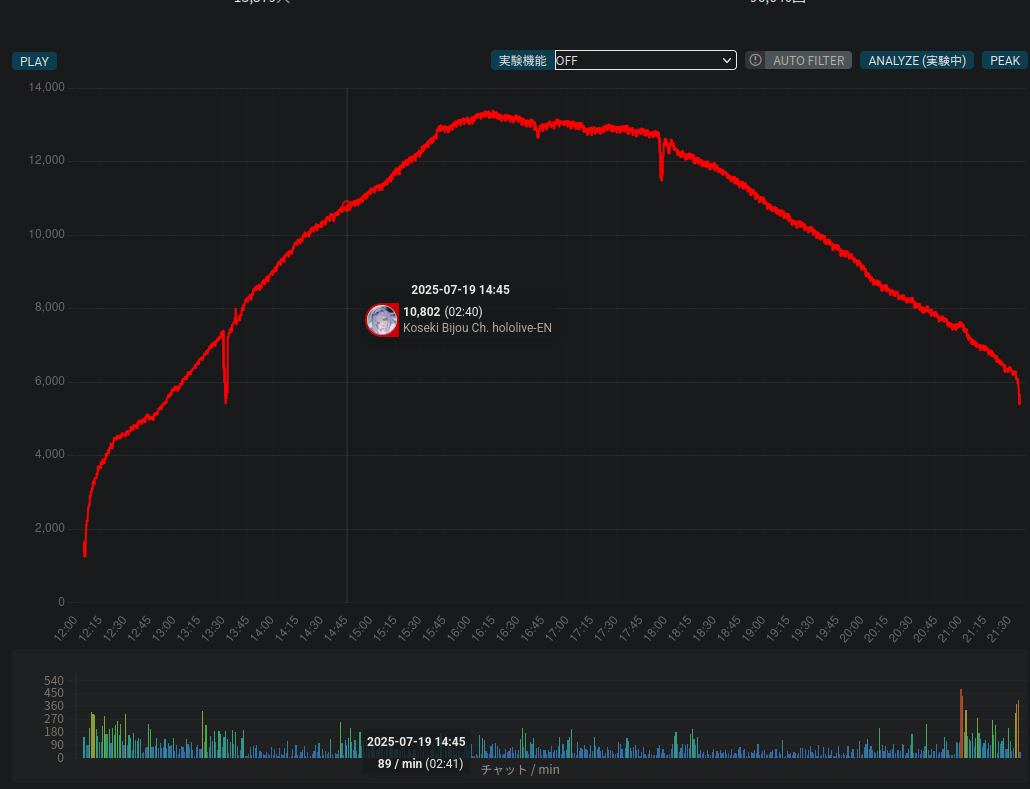Click the 18:00 time axis label

(x=655, y=629)
